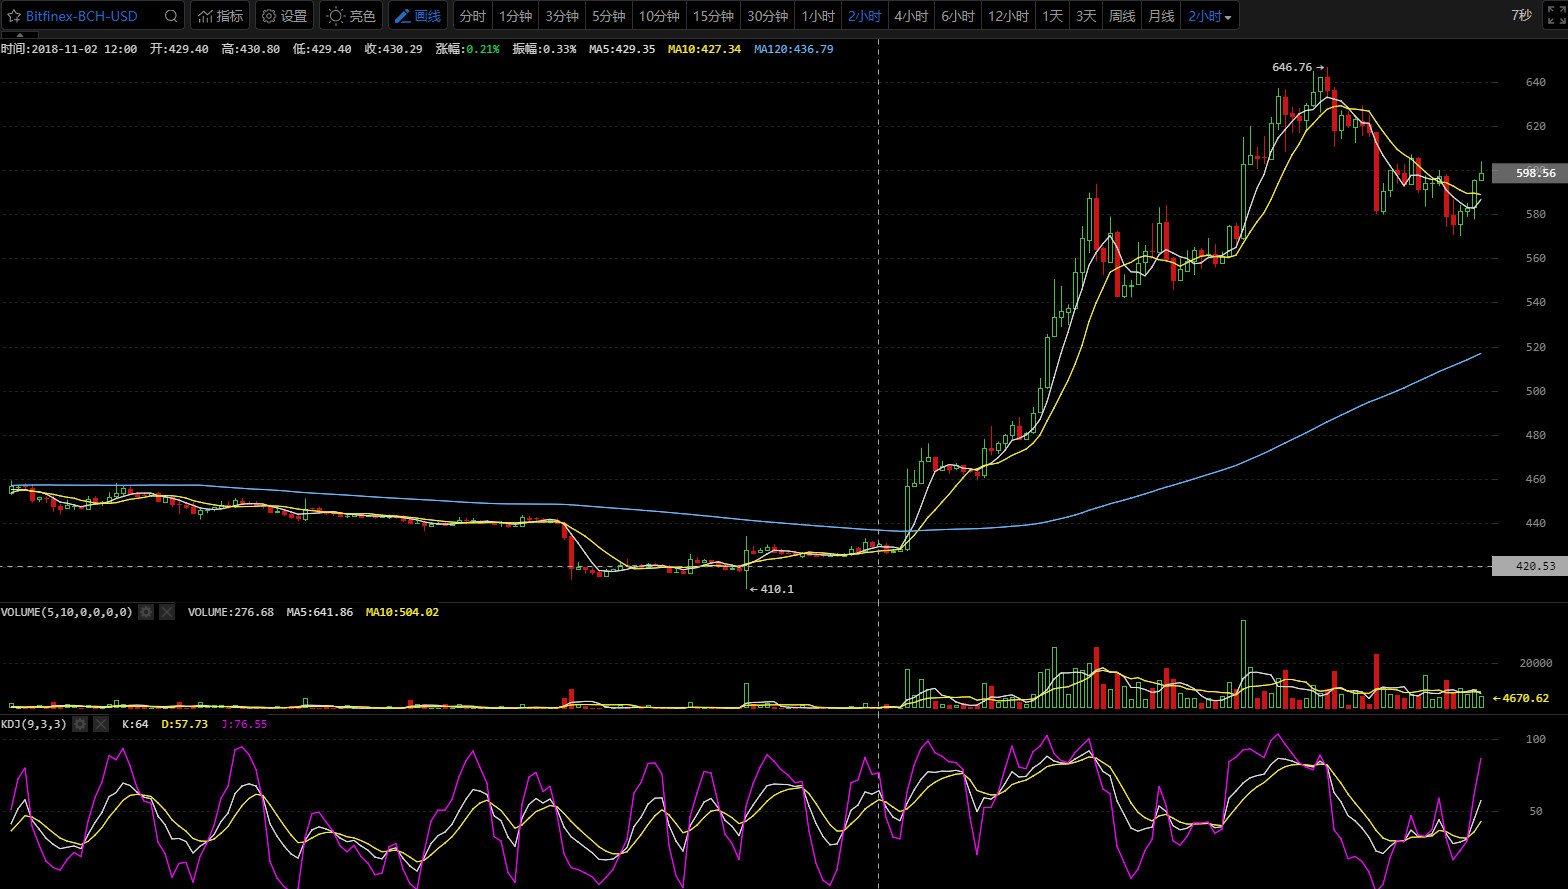The image size is (1568, 889).
Task: Open VOLUME indicator settings gear
Action: pos(146,612)
